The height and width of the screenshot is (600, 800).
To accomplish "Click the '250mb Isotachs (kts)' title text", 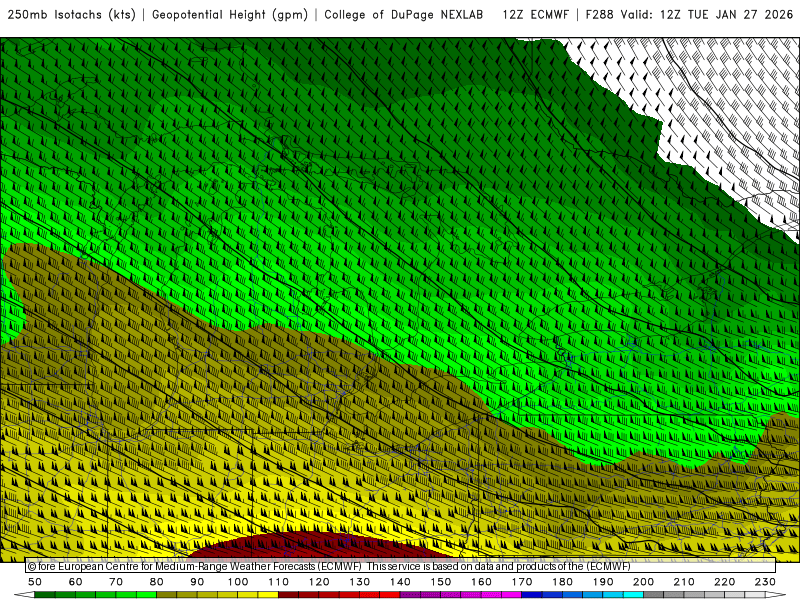I will point(72,15).
